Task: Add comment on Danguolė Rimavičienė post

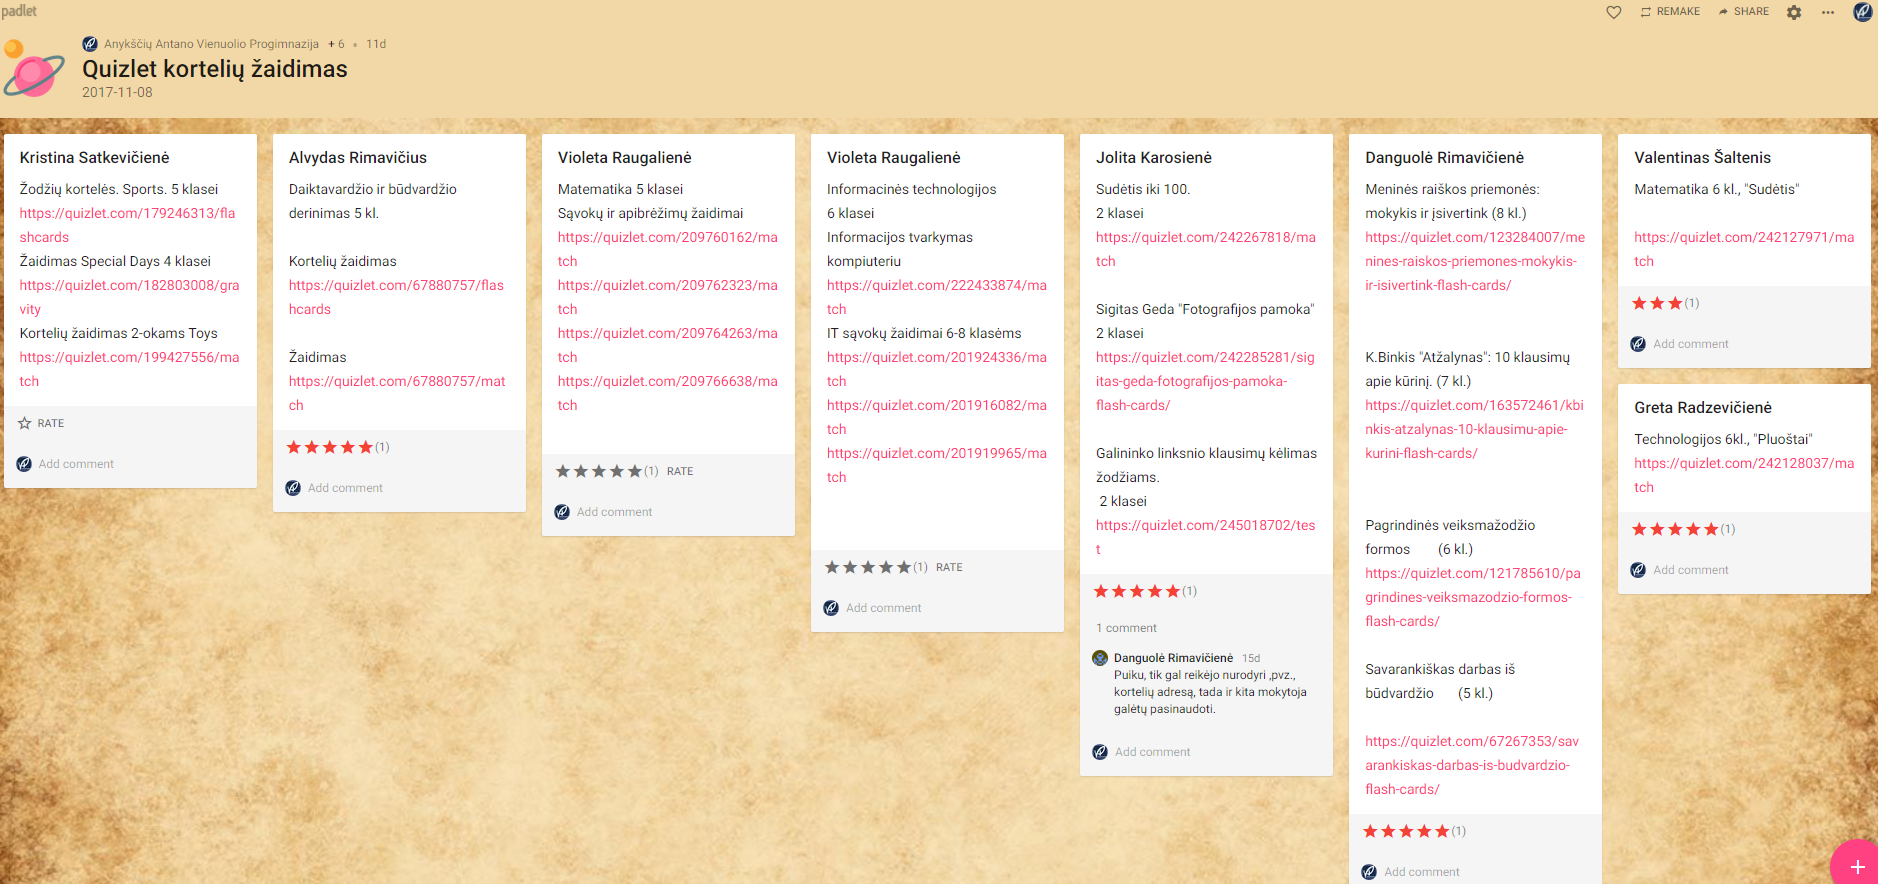Action: point(1421,872)
